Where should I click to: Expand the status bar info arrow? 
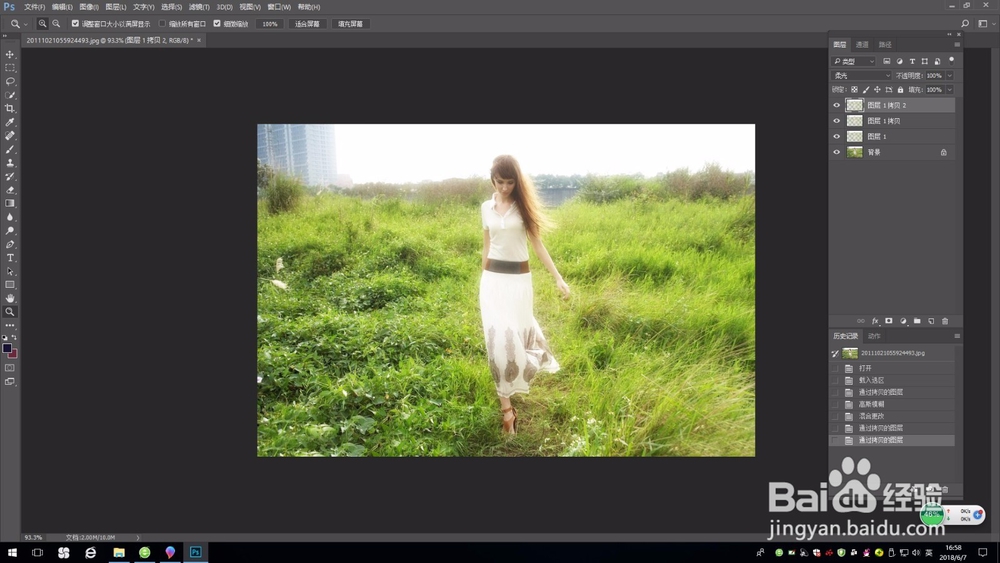[138, 537]
